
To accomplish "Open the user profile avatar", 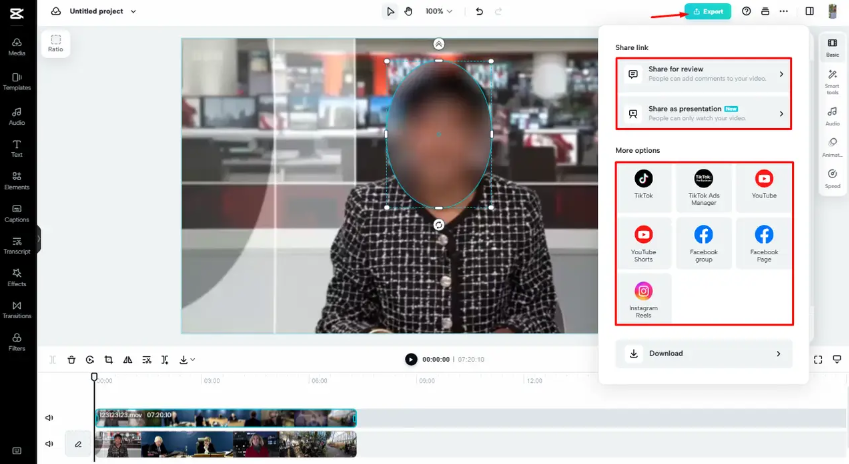I will (x=833, y=11).
